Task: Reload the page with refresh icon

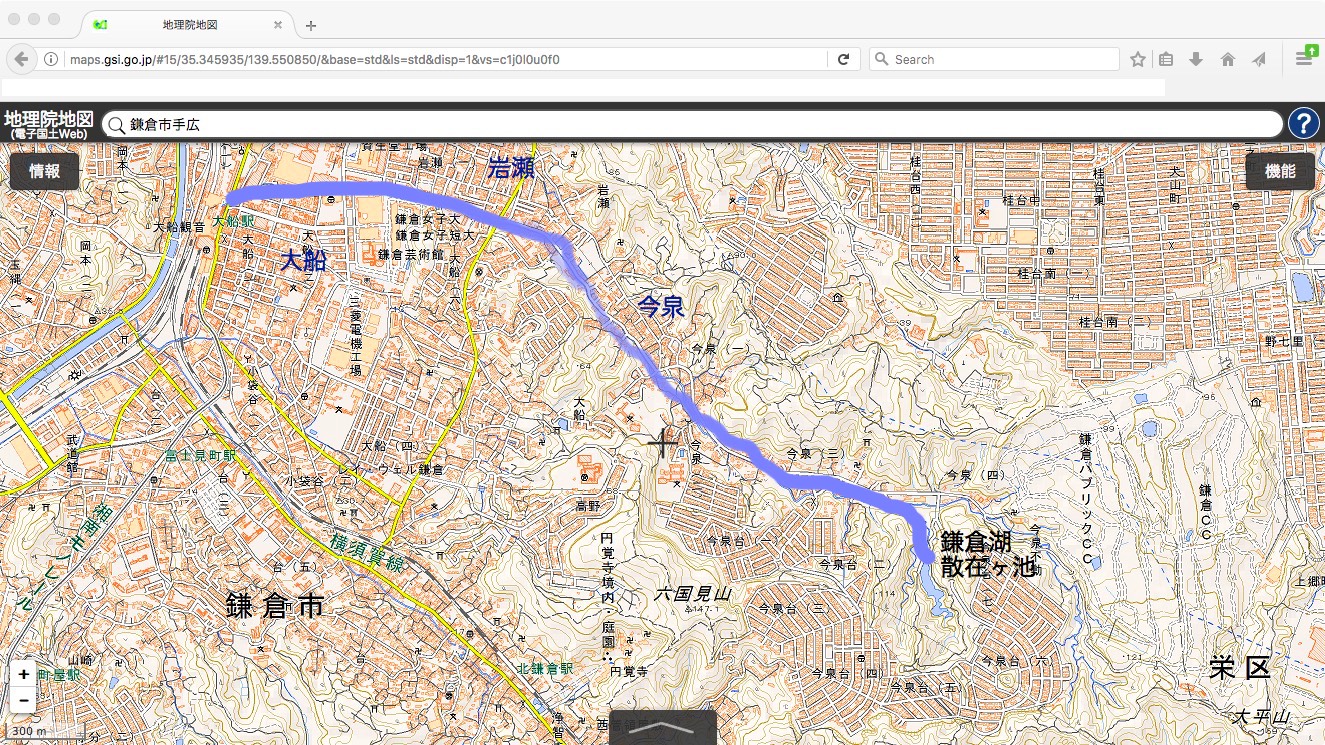Action: point(843,59)
